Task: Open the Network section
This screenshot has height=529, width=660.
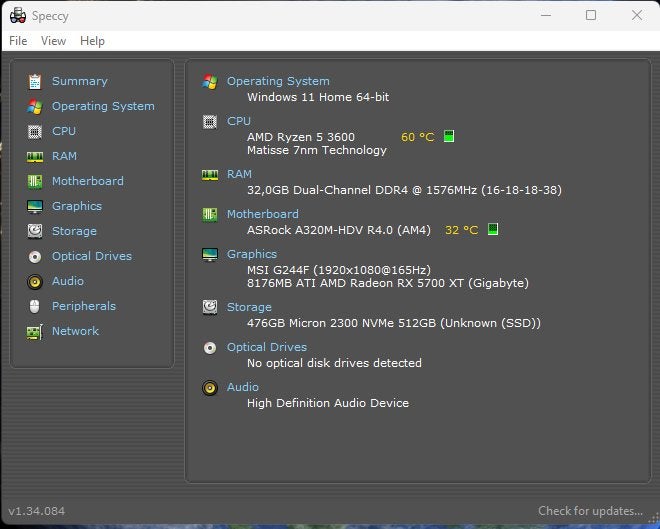Action: pos(75,331)
